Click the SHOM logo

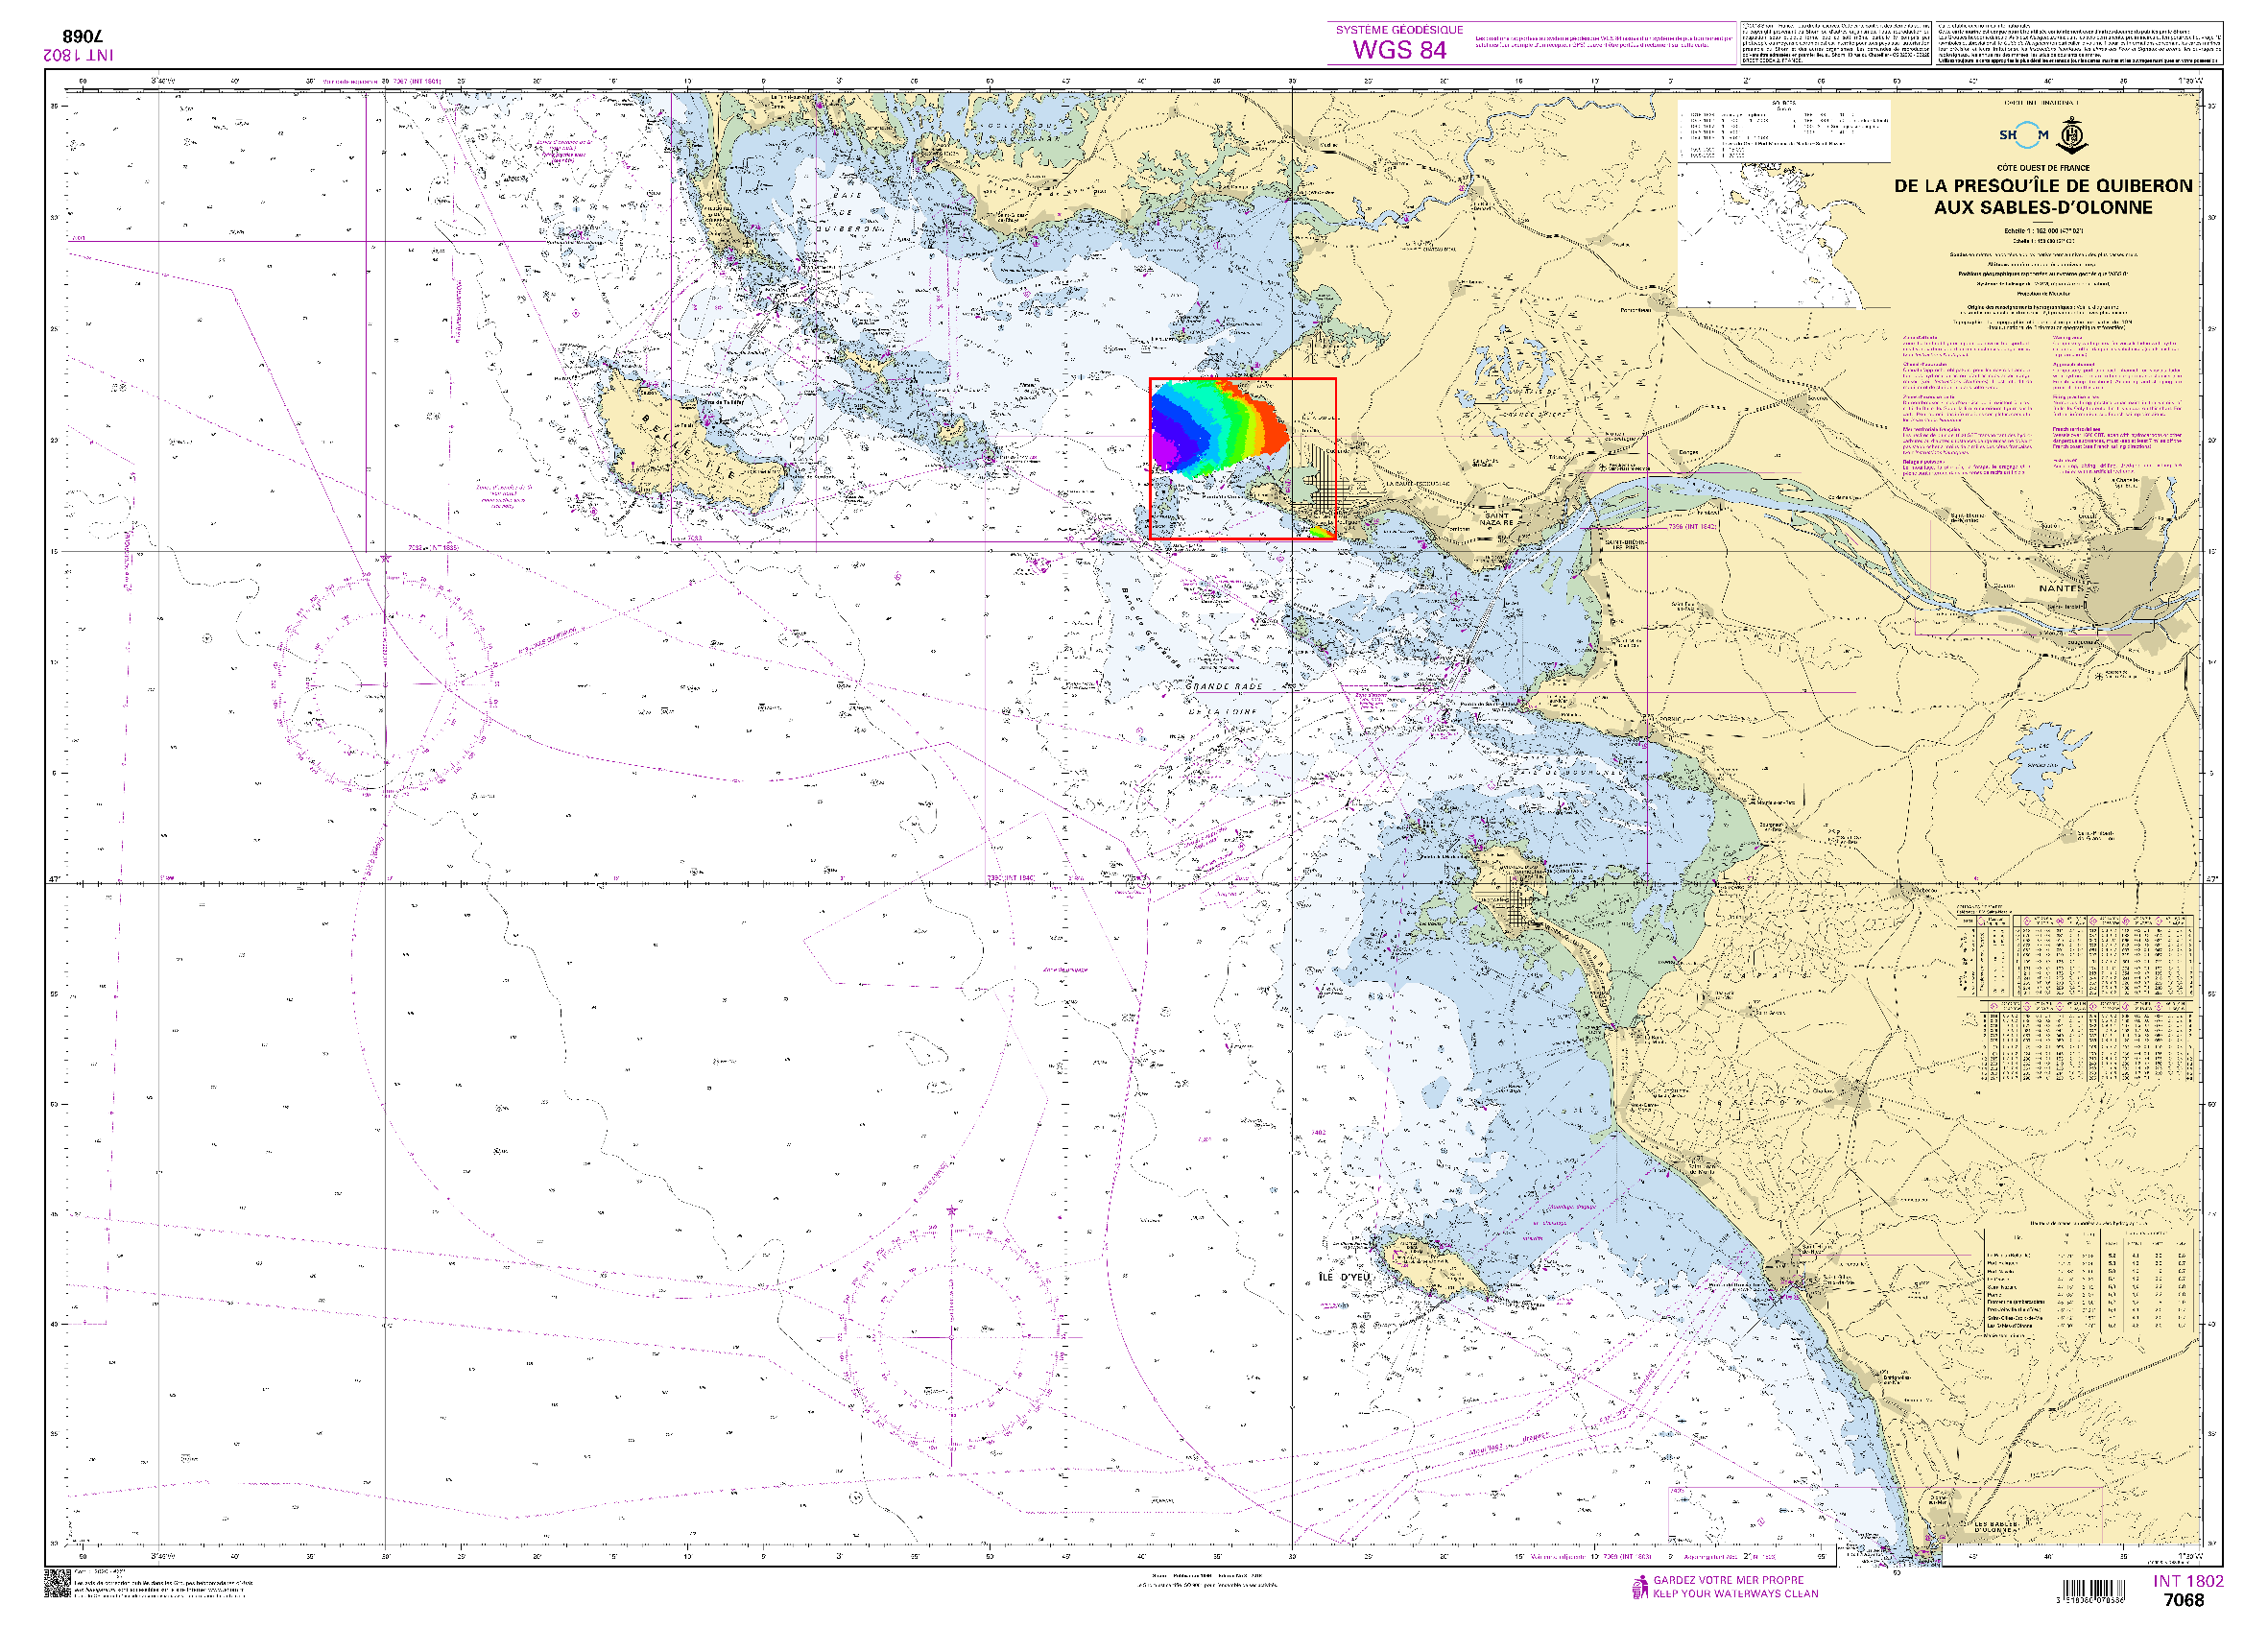click(x=2023, y=135)
